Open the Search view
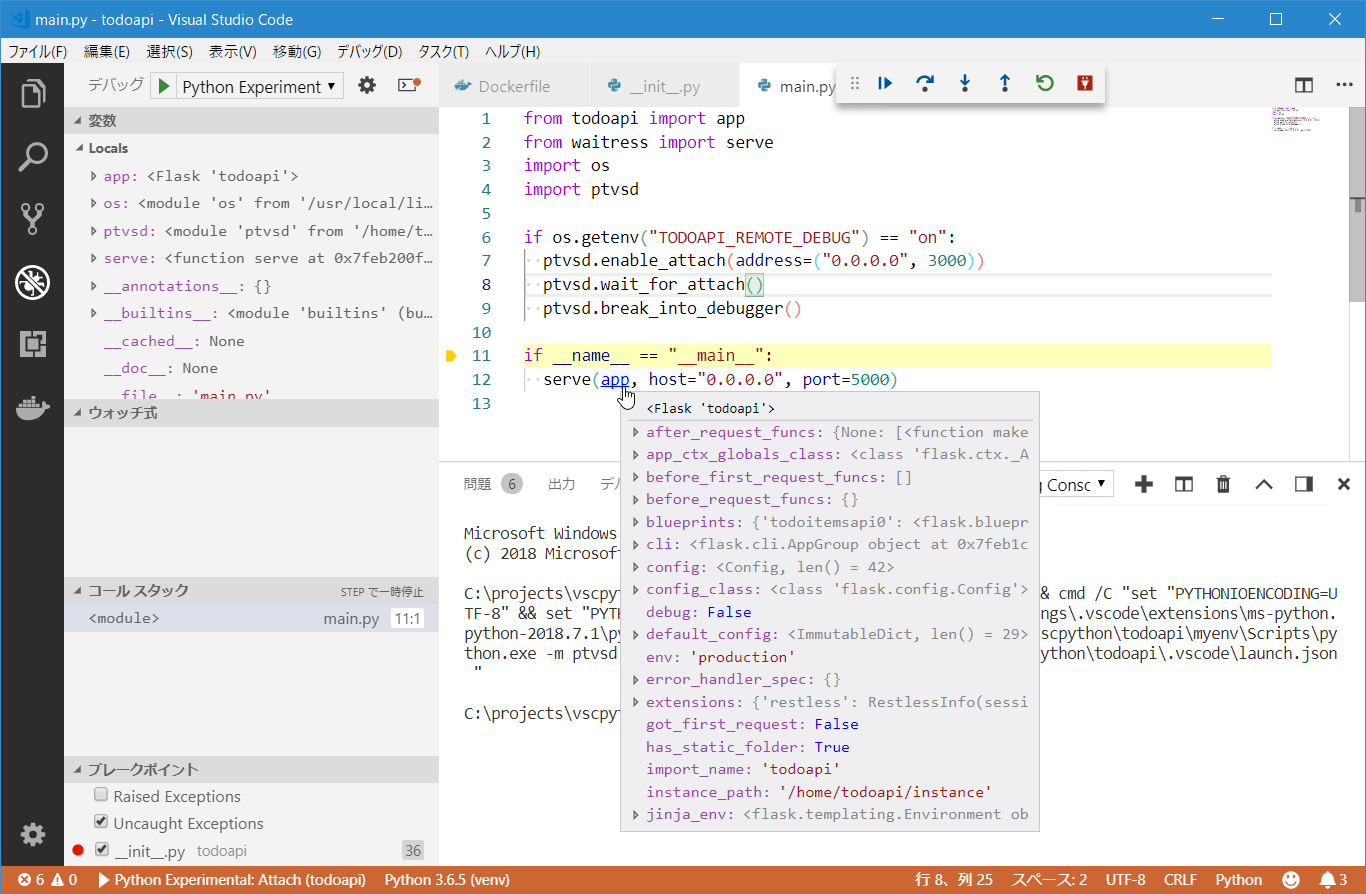The height and width of the screenshot is (894, 1366). click(x=33, y=156)
